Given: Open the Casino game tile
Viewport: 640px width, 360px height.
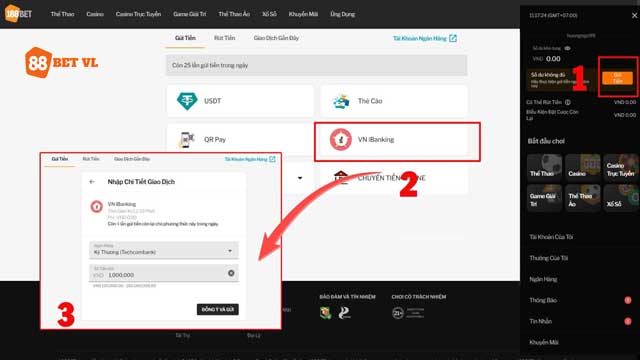Looking at the screenshot, I should 582,167.
